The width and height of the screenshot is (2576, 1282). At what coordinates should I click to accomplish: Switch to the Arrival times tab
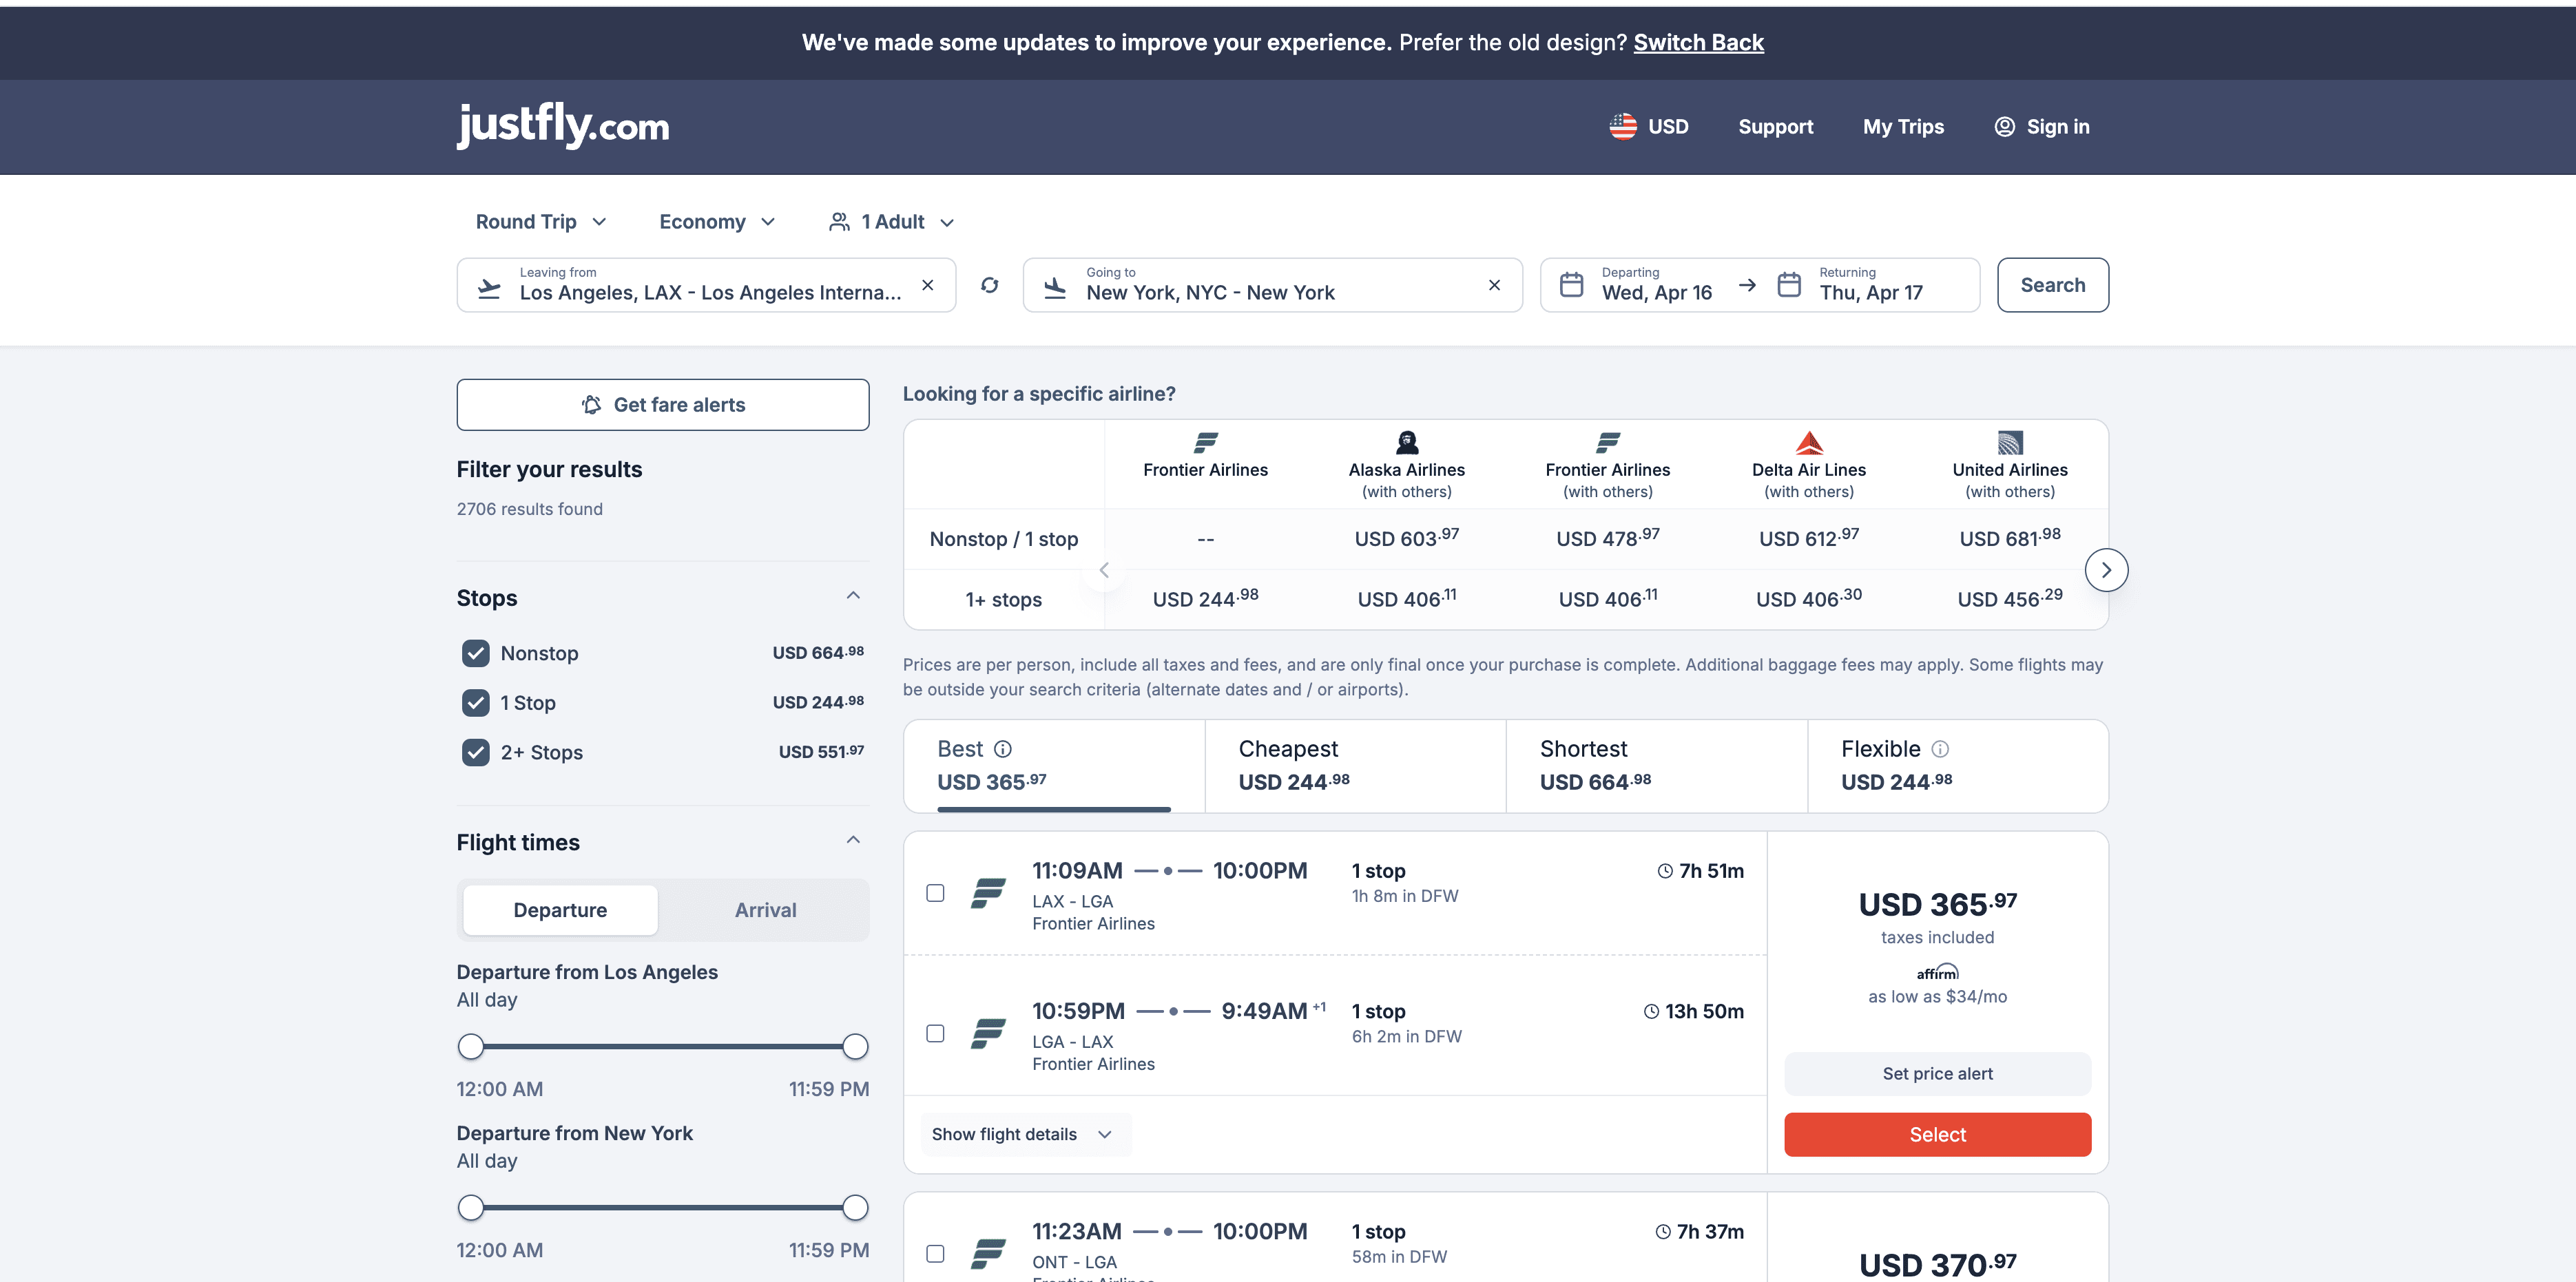pyautogui.click(x=765, y=910)
